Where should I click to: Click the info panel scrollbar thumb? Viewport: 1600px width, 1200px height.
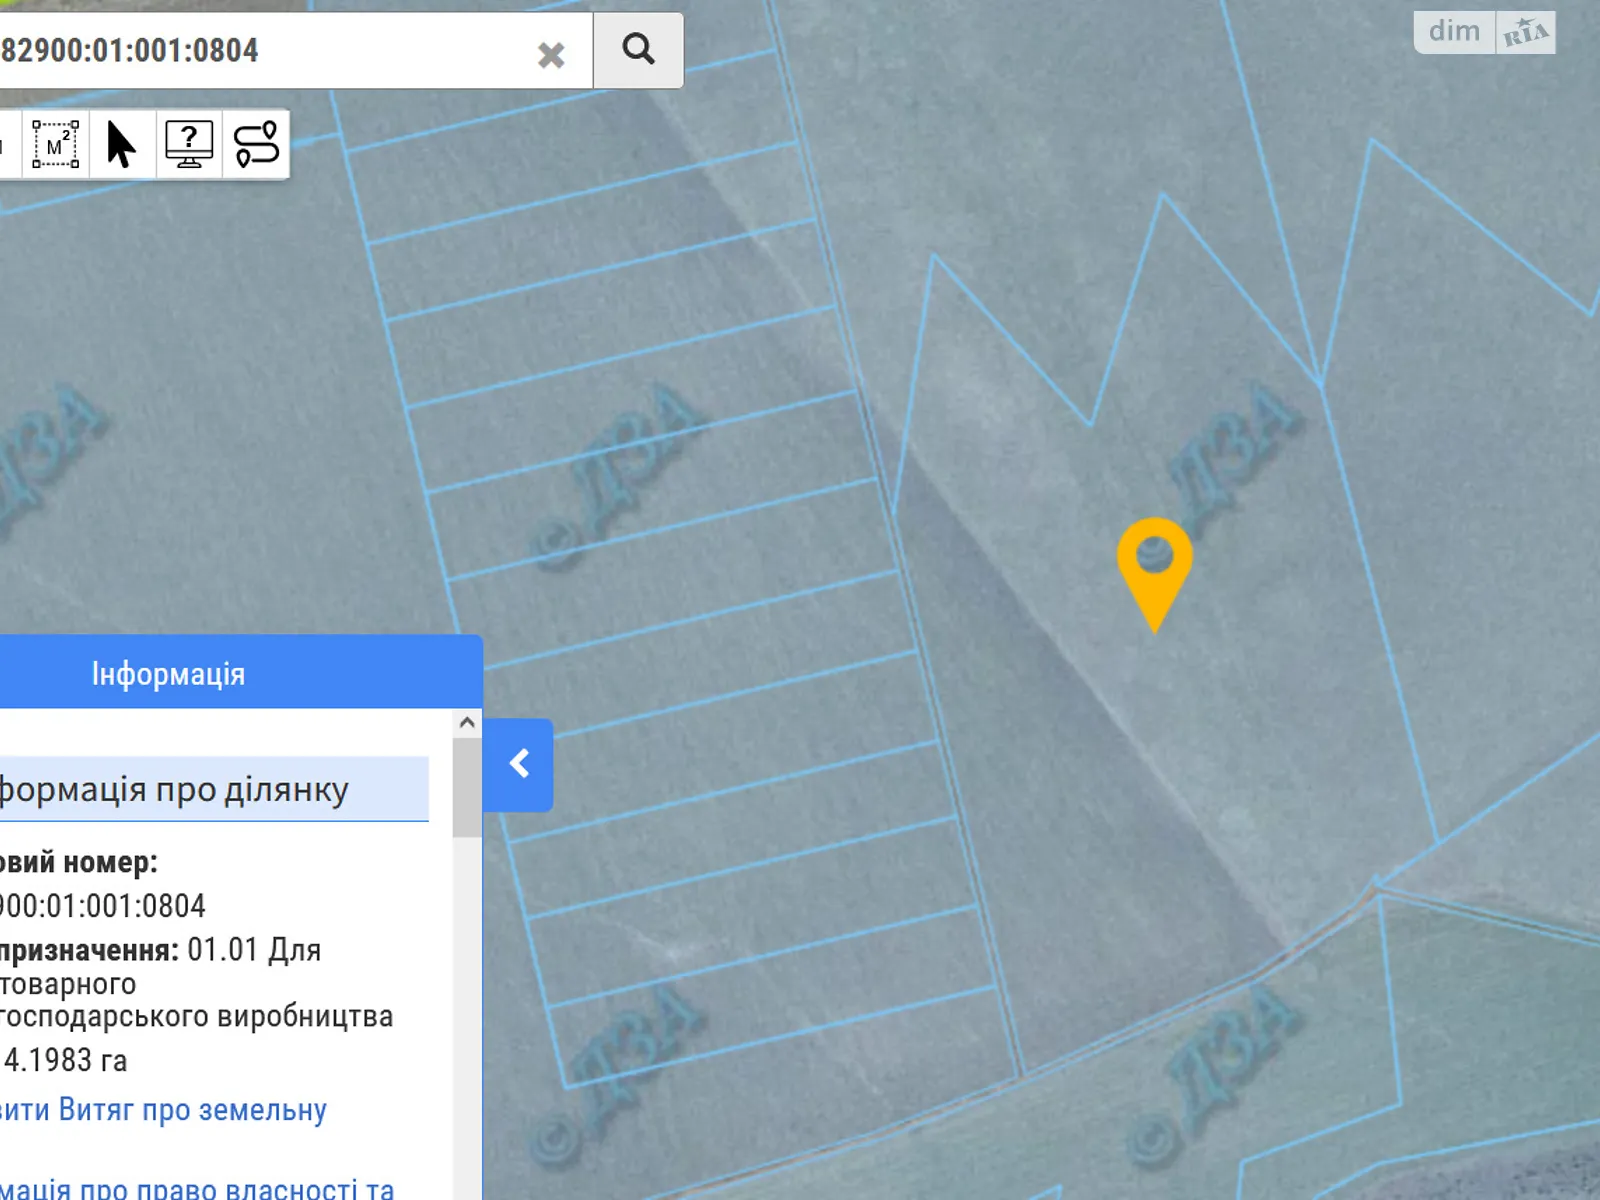467,788
